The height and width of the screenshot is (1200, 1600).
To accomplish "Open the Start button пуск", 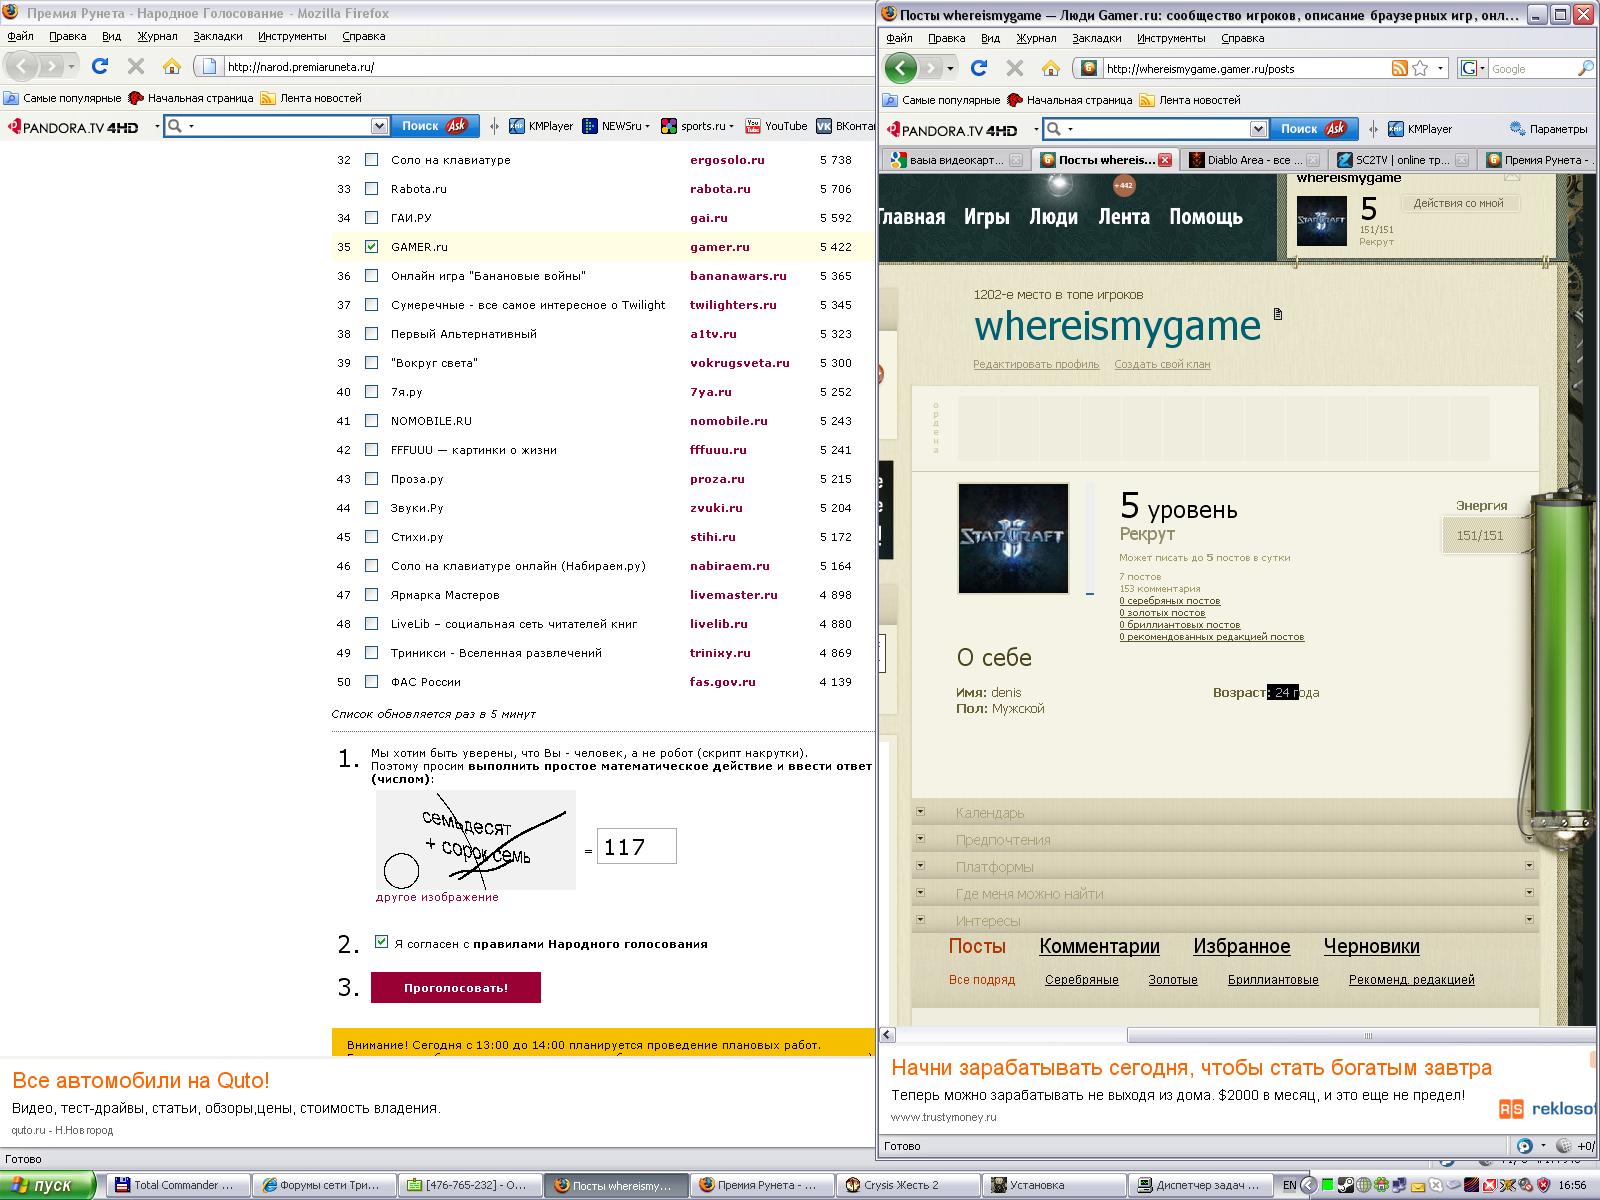I will coord(48,1185).
